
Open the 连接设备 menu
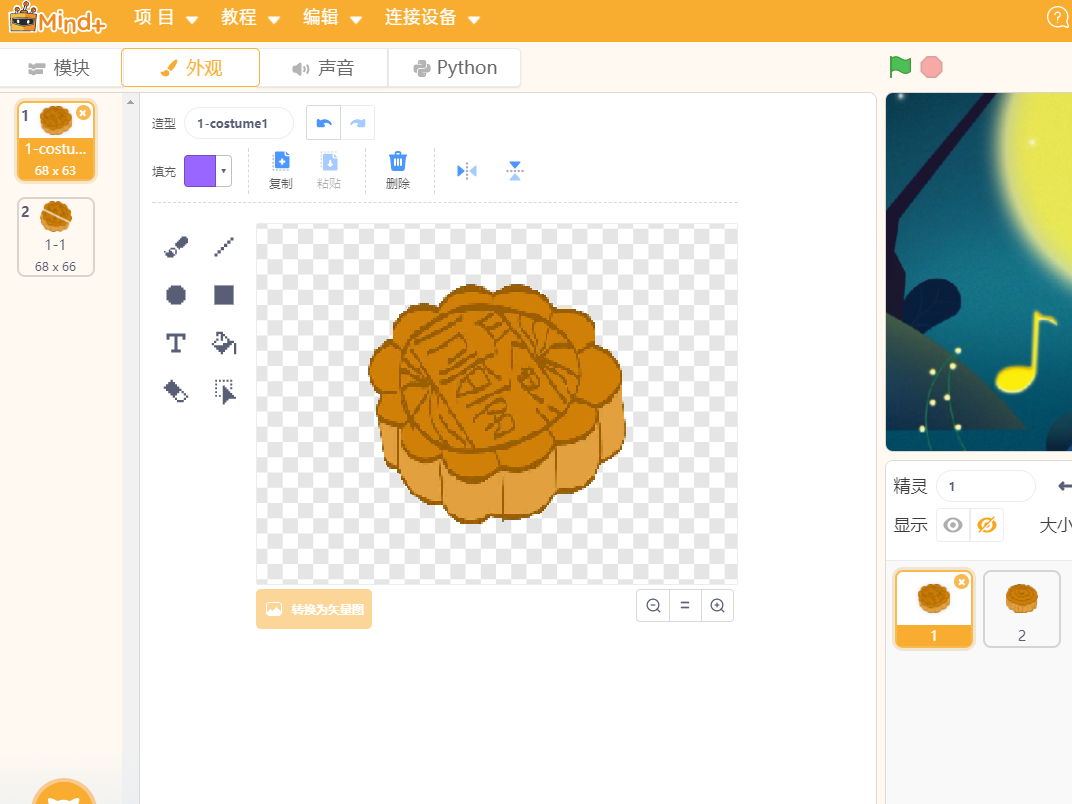click(x=432, y=18)
